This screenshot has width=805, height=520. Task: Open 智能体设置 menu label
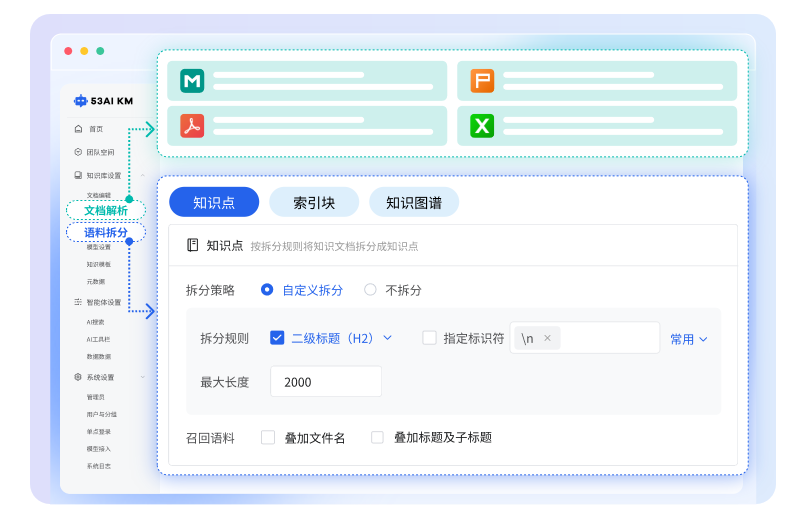coord(104,302)
